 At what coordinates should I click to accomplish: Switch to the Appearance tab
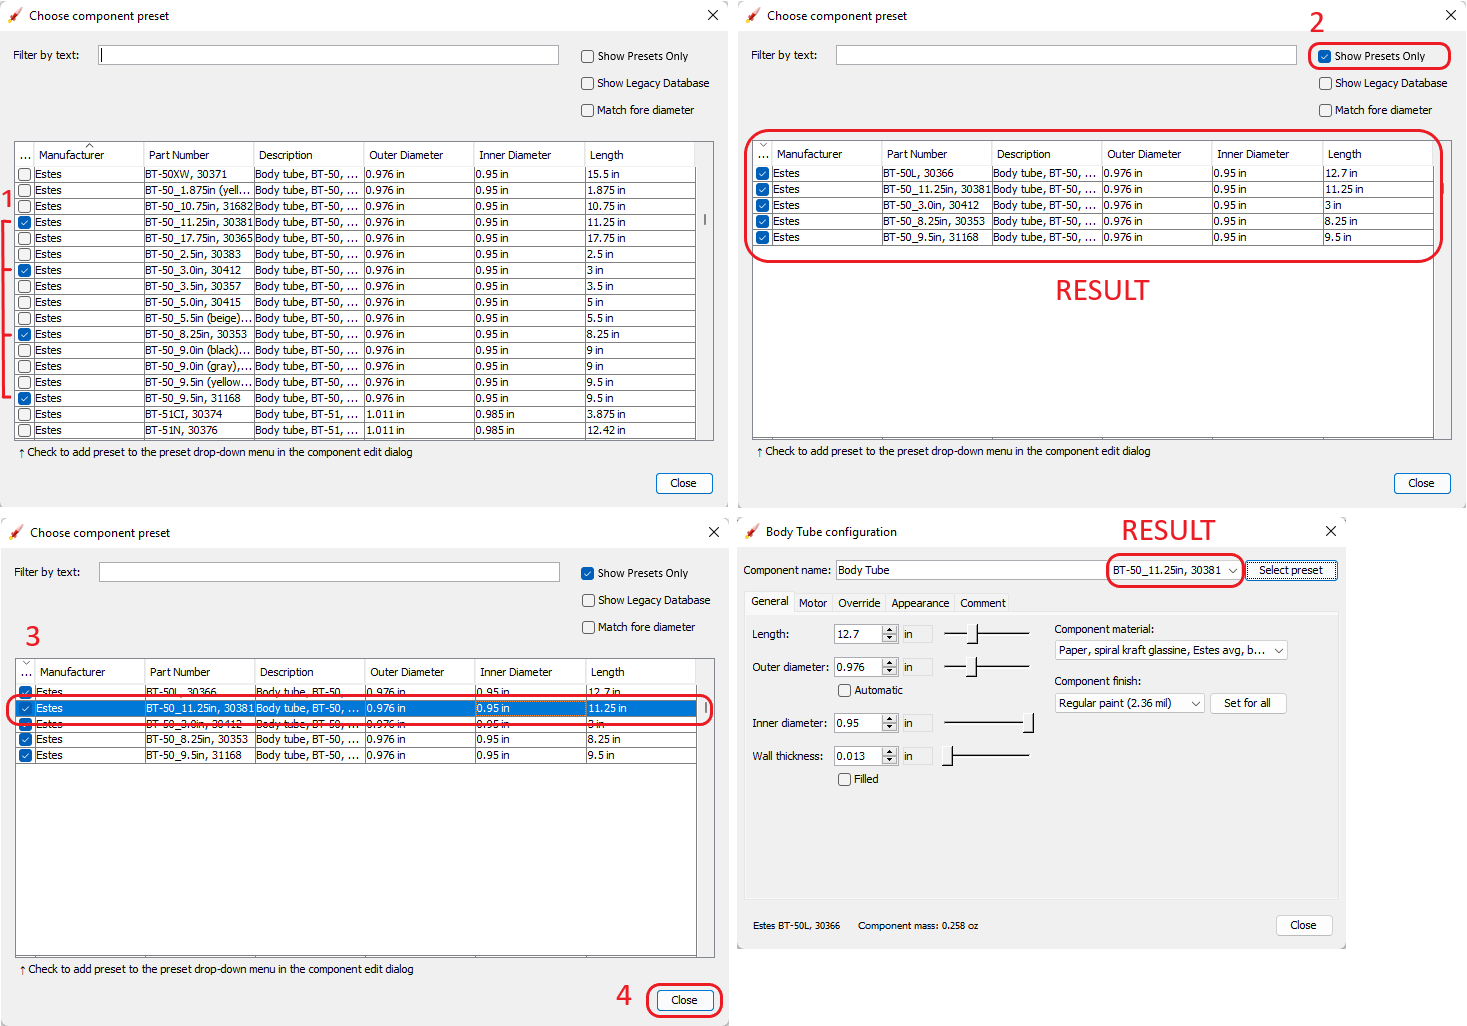[x=919, y=602]
